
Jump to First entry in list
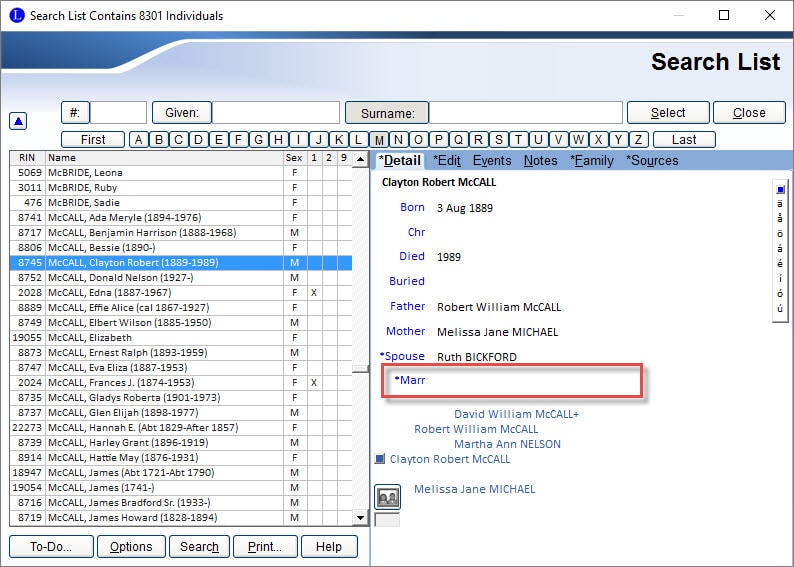tap(93, 140)
